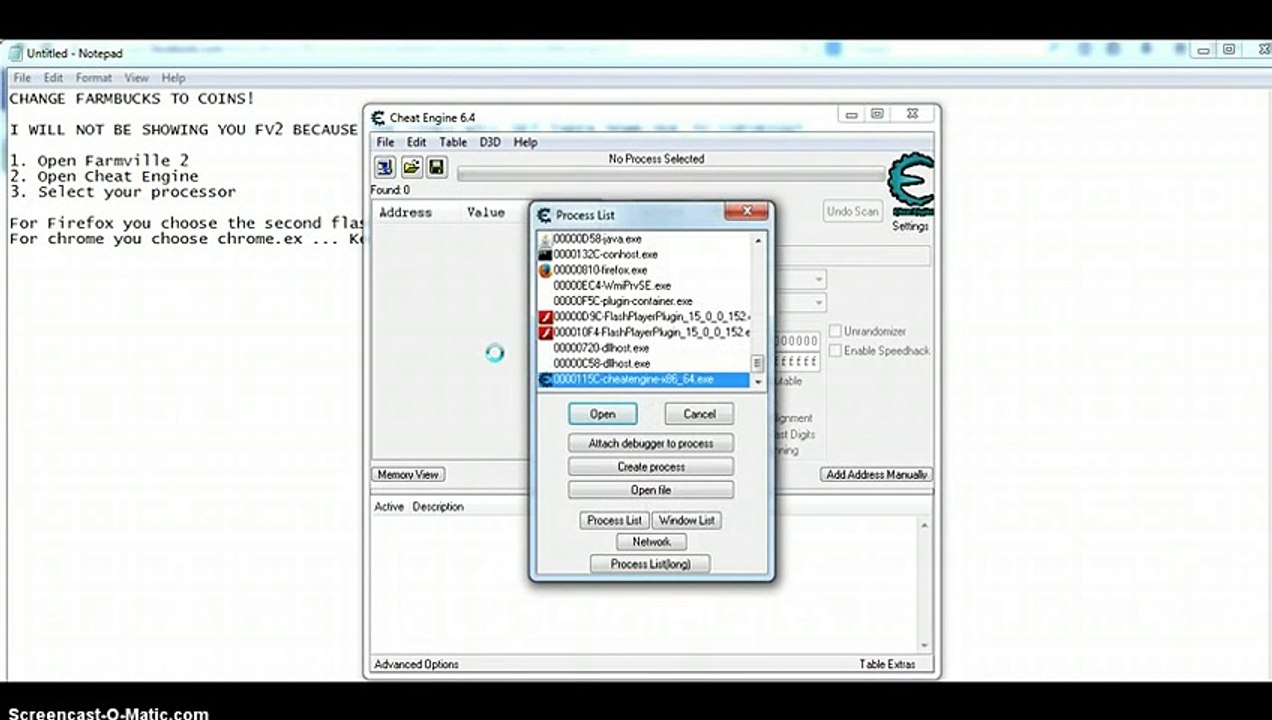Open Cheat Engine Edit menu
Image resolution: width=1272 pixels, height=720 pixels.
click(x=416, y=142)
